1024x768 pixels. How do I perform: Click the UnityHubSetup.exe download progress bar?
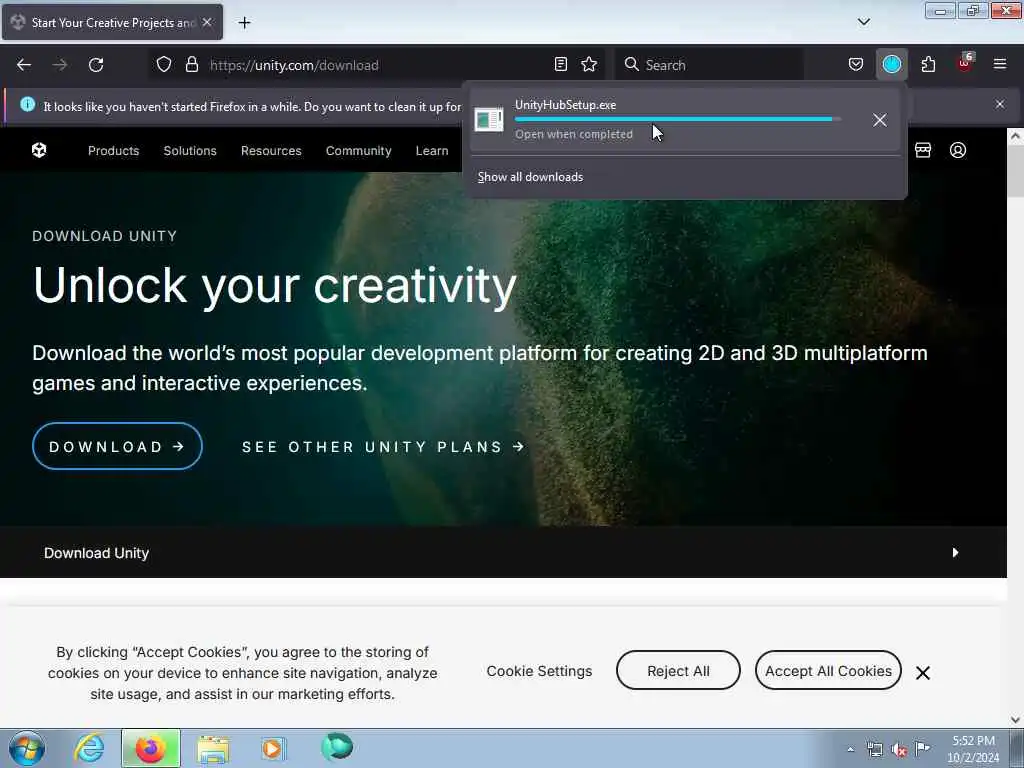[678, 120]
